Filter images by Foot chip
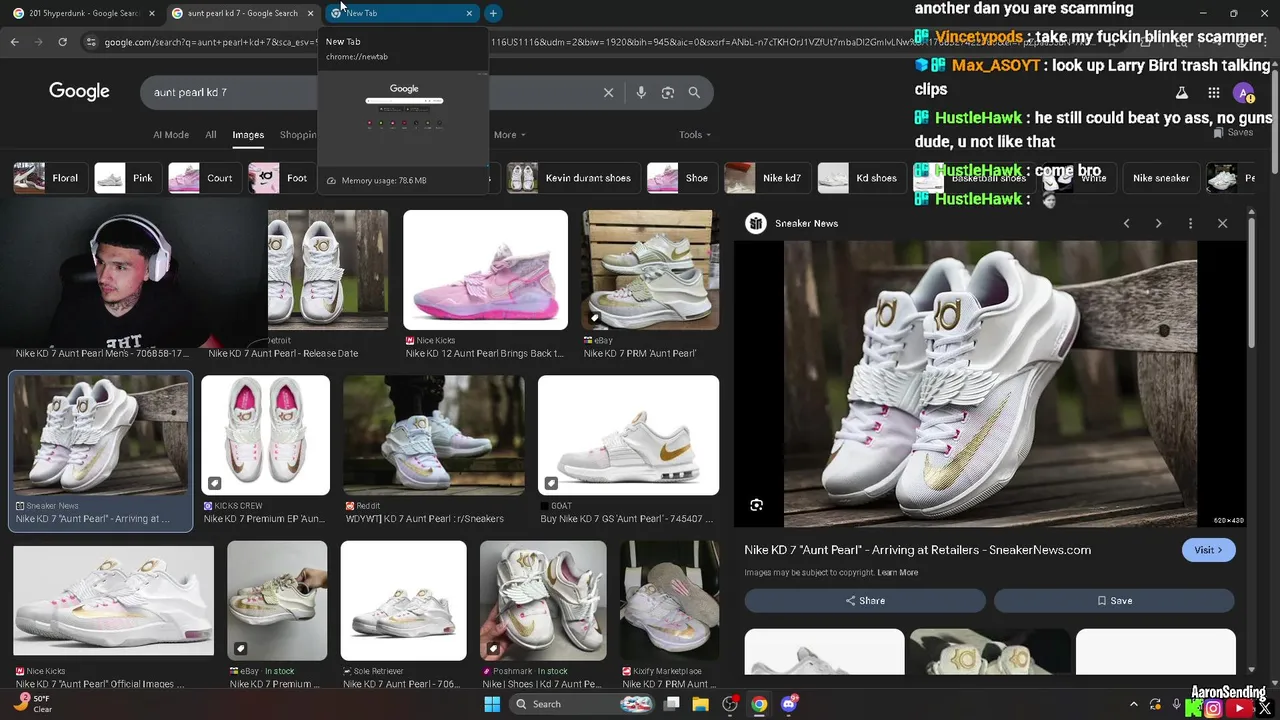Screen dimensions: 1280x720 point(280,178)
